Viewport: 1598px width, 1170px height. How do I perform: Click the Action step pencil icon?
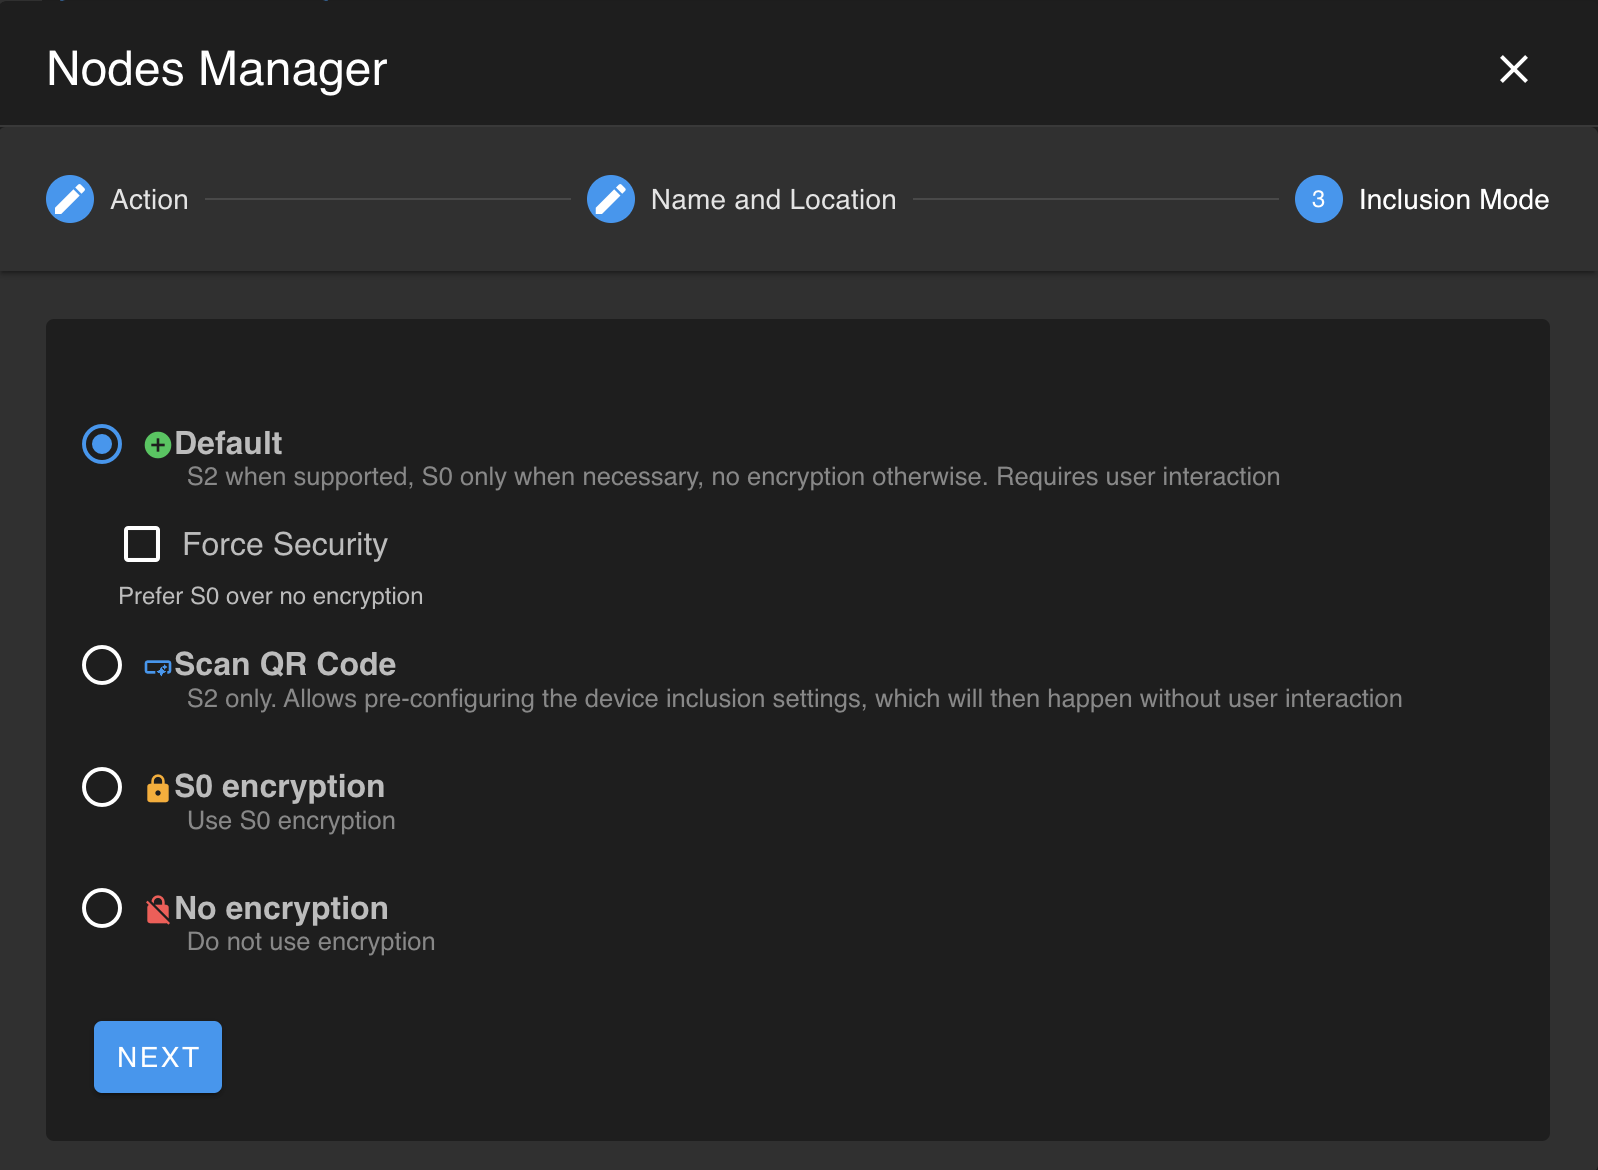click(x=70, y=199)
